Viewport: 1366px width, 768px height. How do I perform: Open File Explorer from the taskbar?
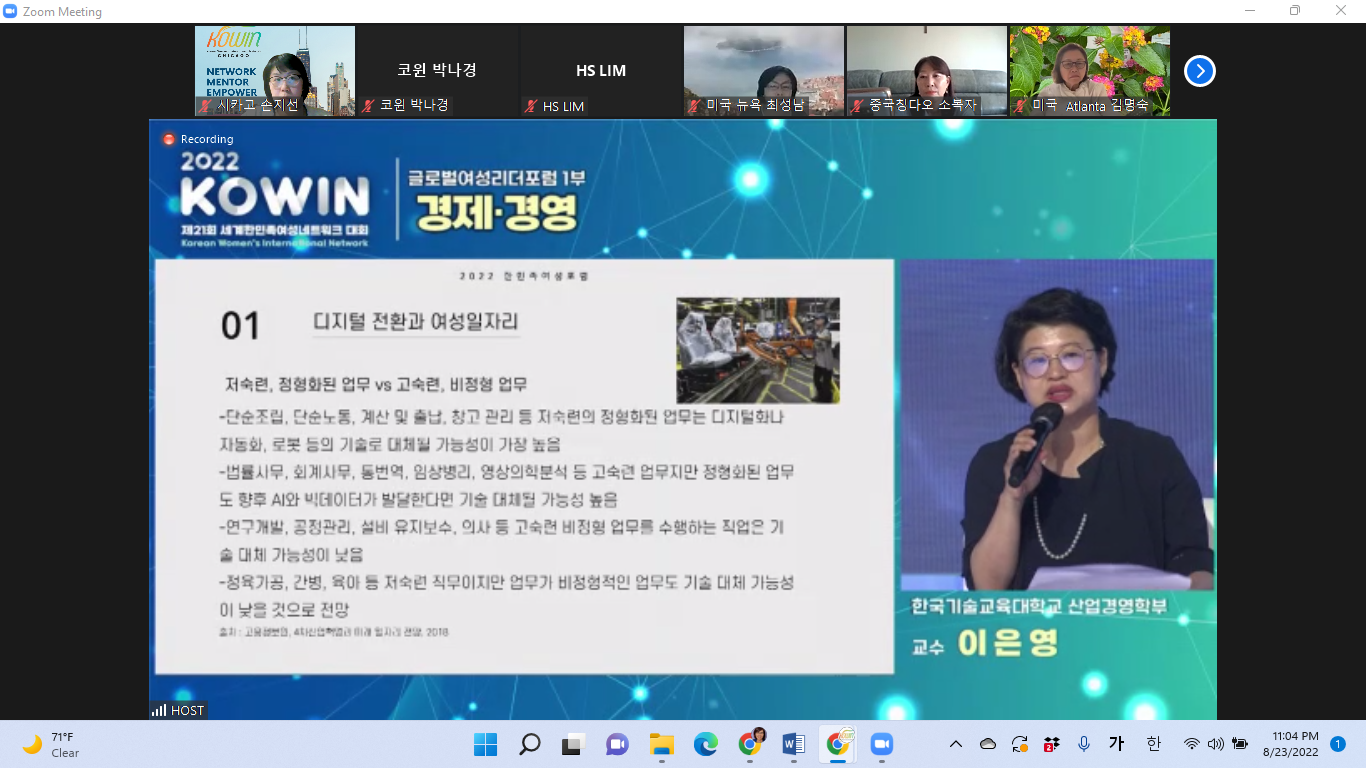pyautogui.click(x=661, y=744)
